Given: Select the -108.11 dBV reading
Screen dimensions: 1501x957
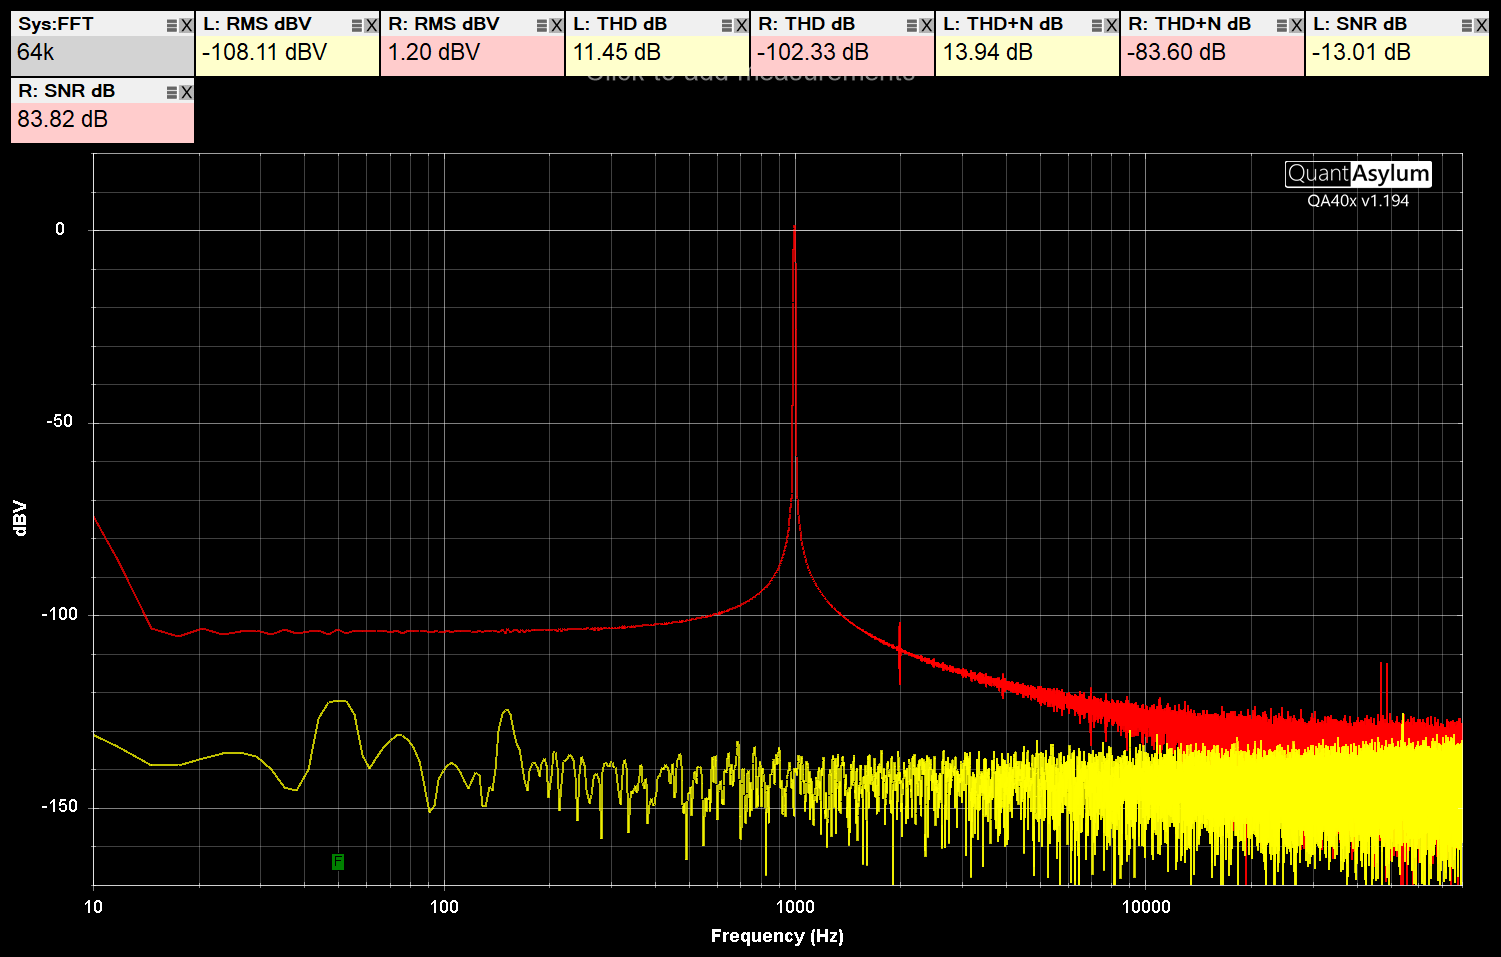Looking at the screenshot, I should [x=264, y=52].
